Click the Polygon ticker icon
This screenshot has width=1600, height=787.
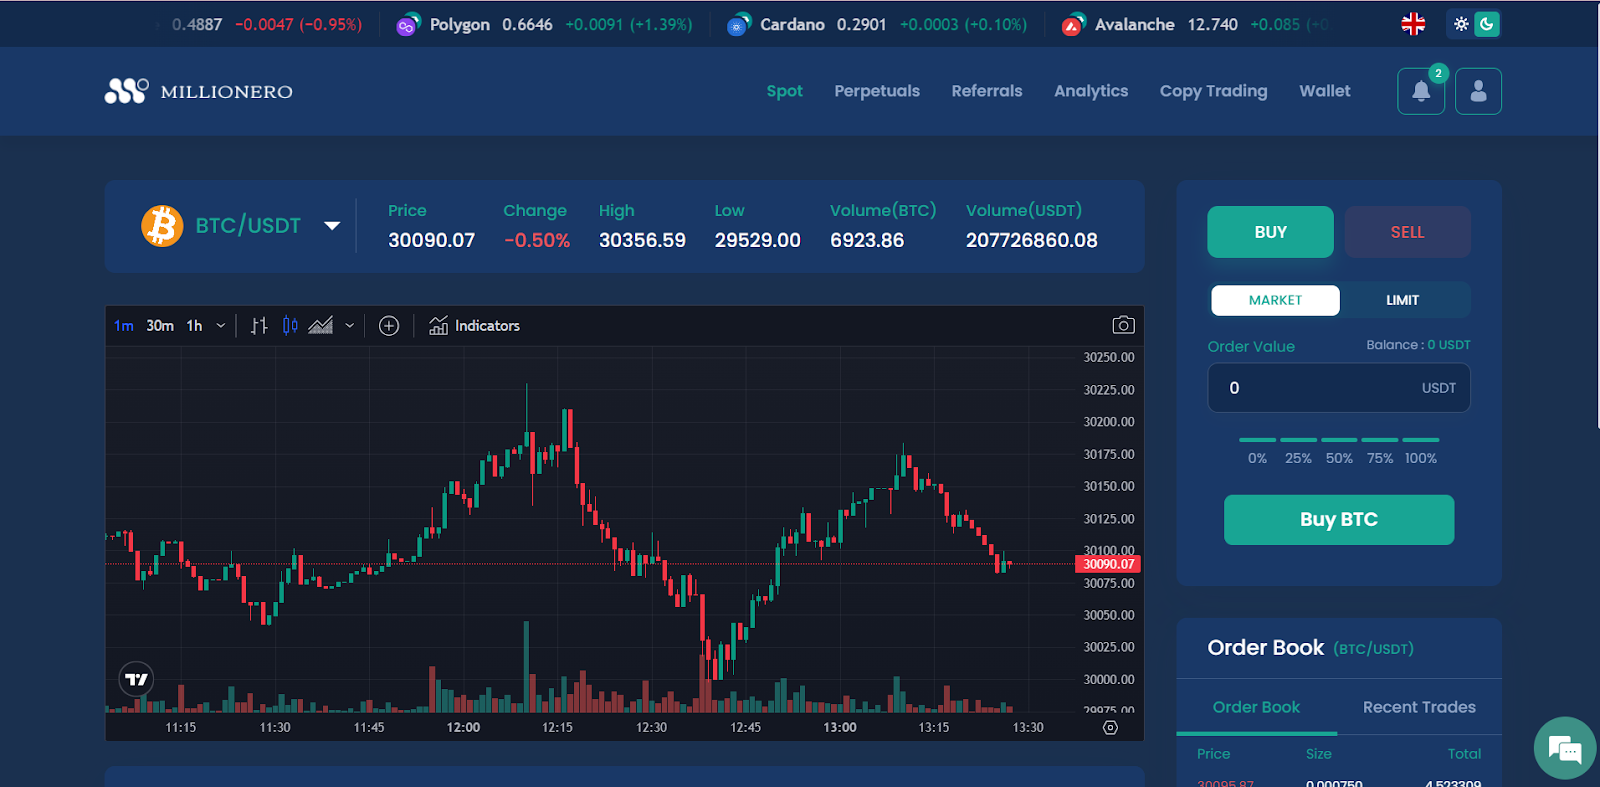tap(407, 26)
